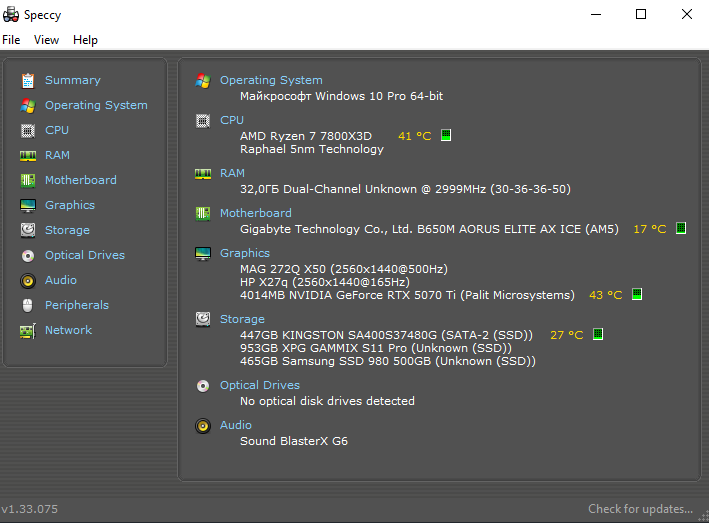
Task: Click the NVIDIA GeForce RTX 5070 Ti line
Action: (x=407, y=295)
